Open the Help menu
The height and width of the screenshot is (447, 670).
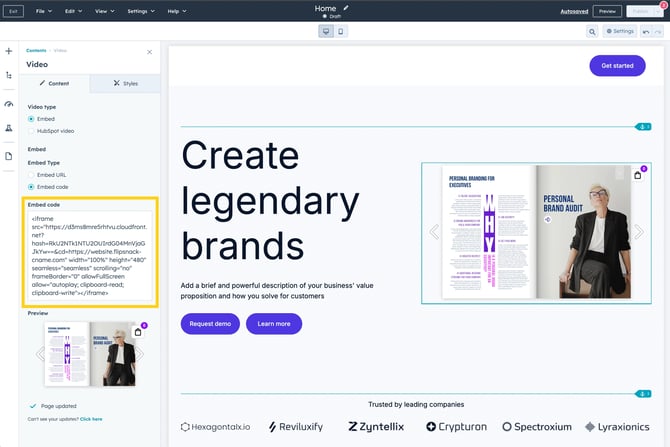click(x=177, y=11)
